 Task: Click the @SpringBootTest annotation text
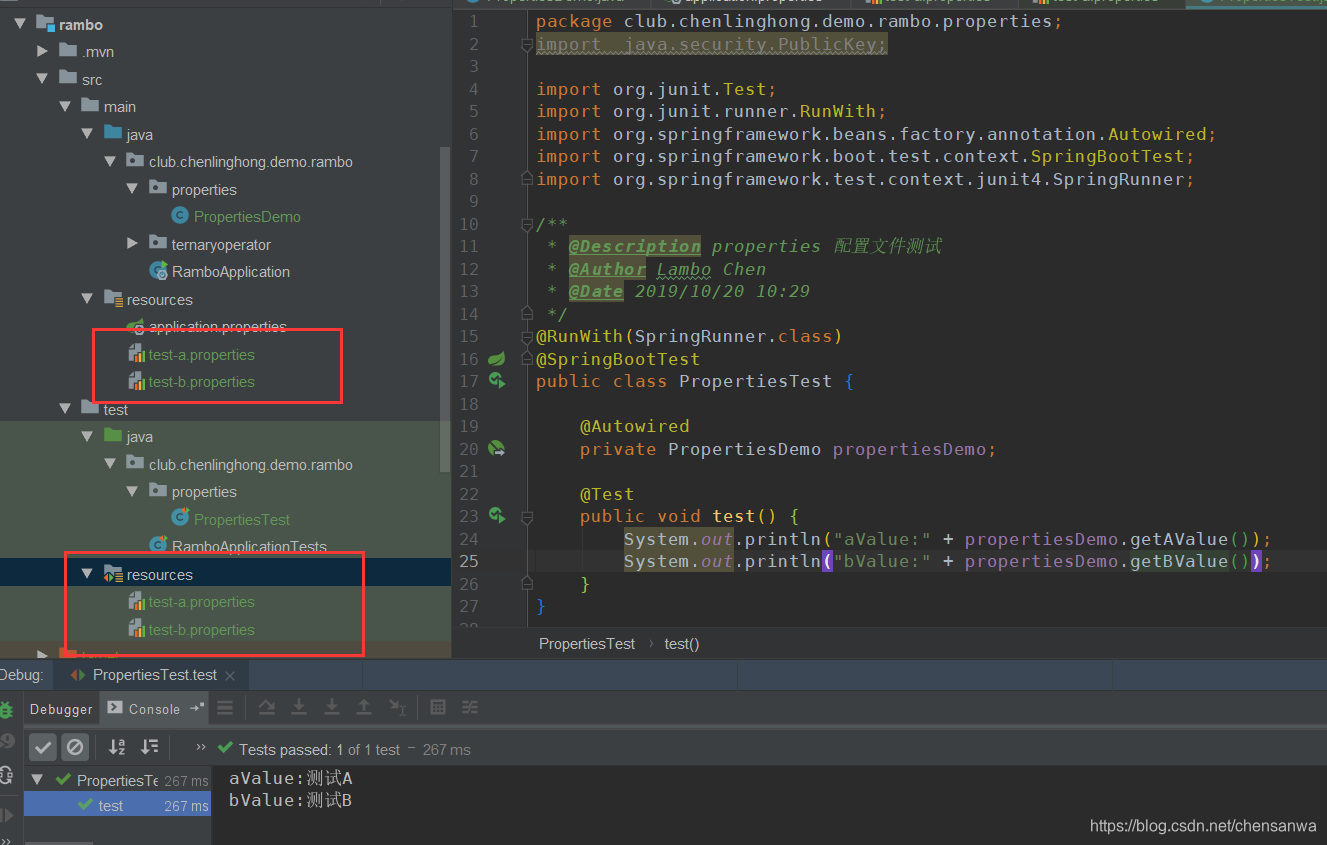coord(618,359)
